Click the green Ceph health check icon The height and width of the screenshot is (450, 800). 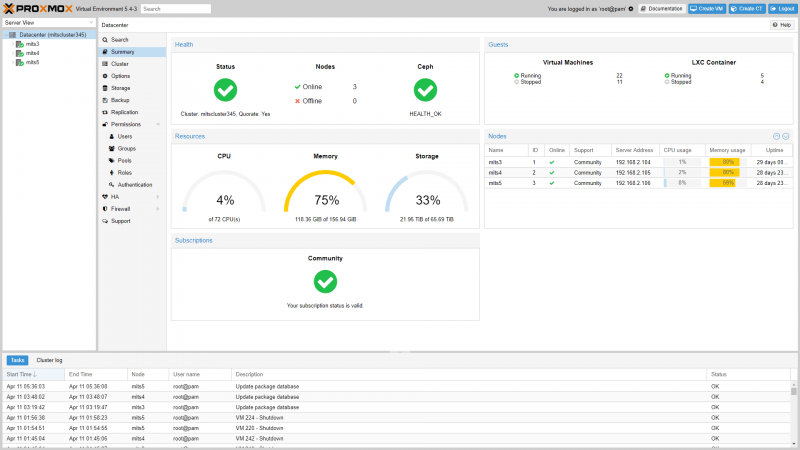click(x=425, y=90)
